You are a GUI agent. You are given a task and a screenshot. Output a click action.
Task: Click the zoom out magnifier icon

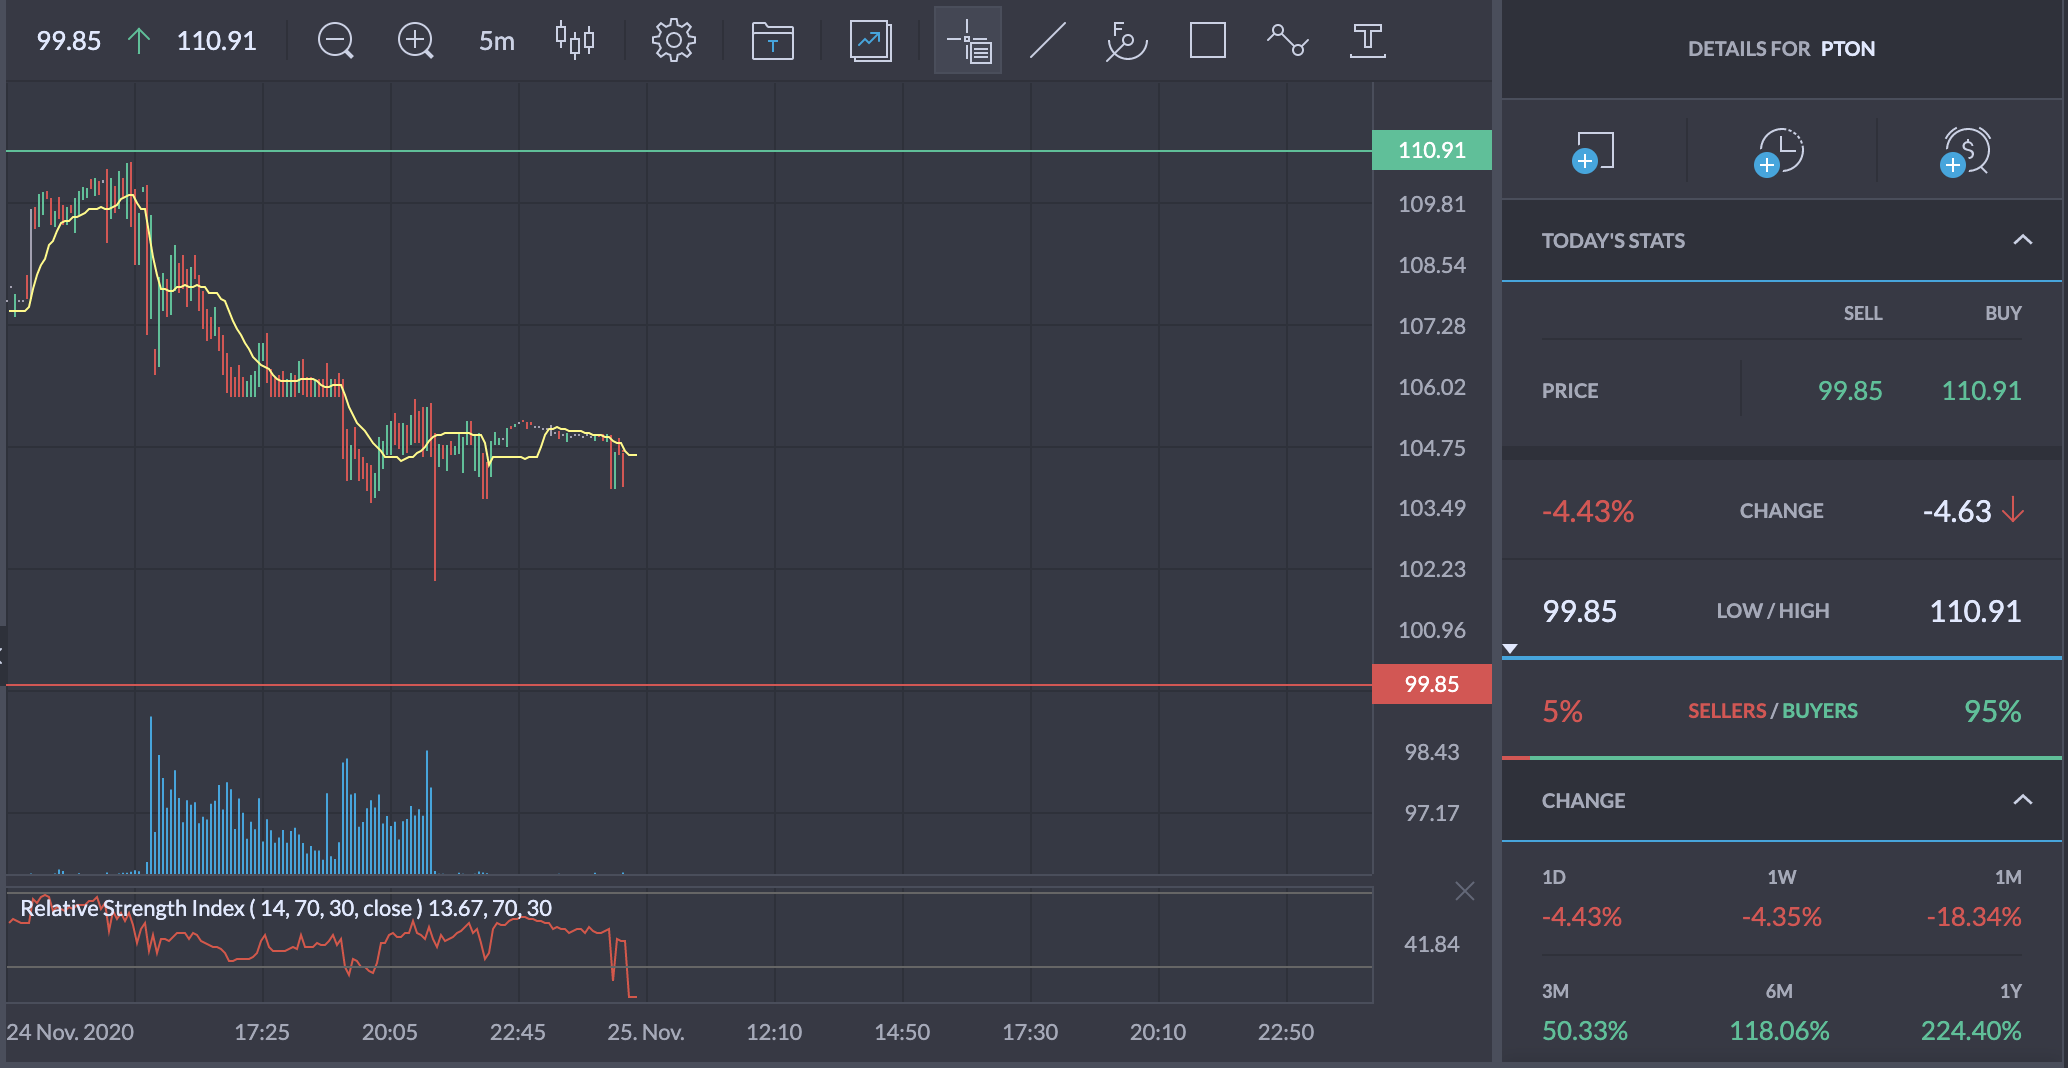pyautogui.click(x=335, y=41)
